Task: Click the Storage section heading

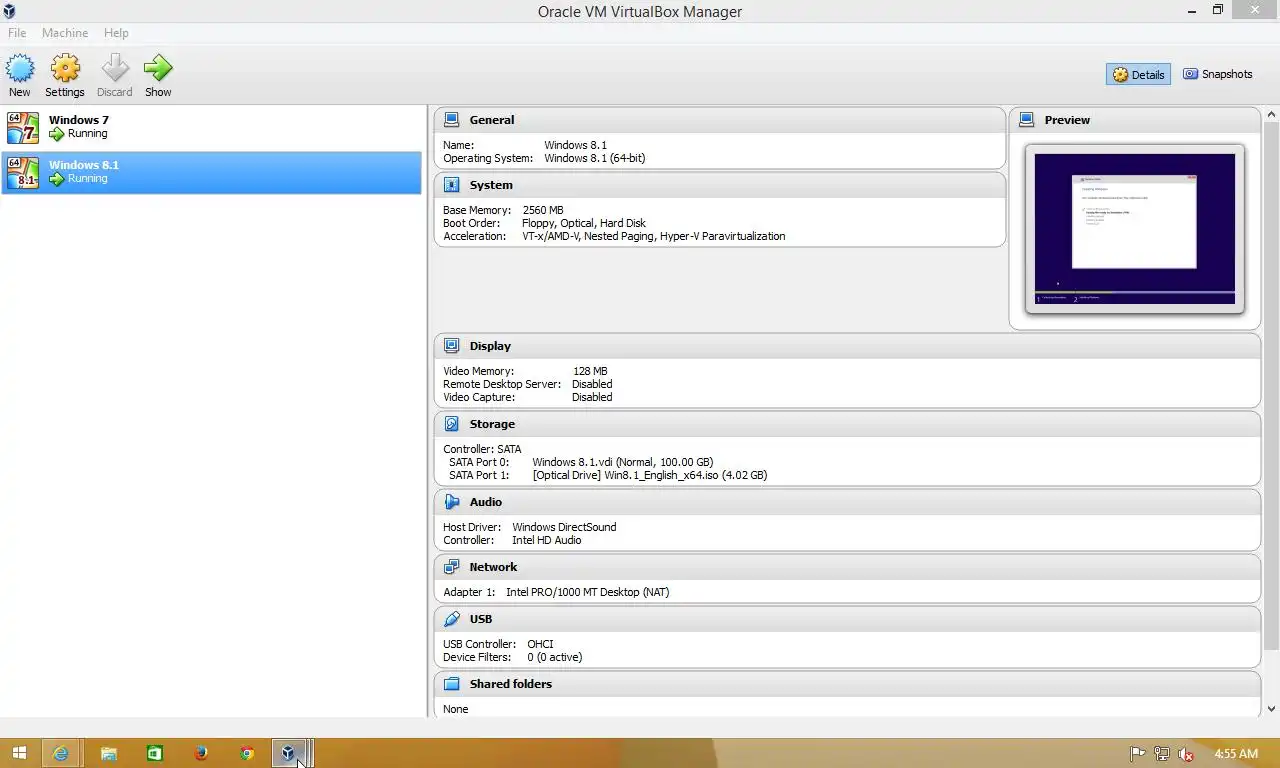Action: pyautogui.click(x=492, y=424)
